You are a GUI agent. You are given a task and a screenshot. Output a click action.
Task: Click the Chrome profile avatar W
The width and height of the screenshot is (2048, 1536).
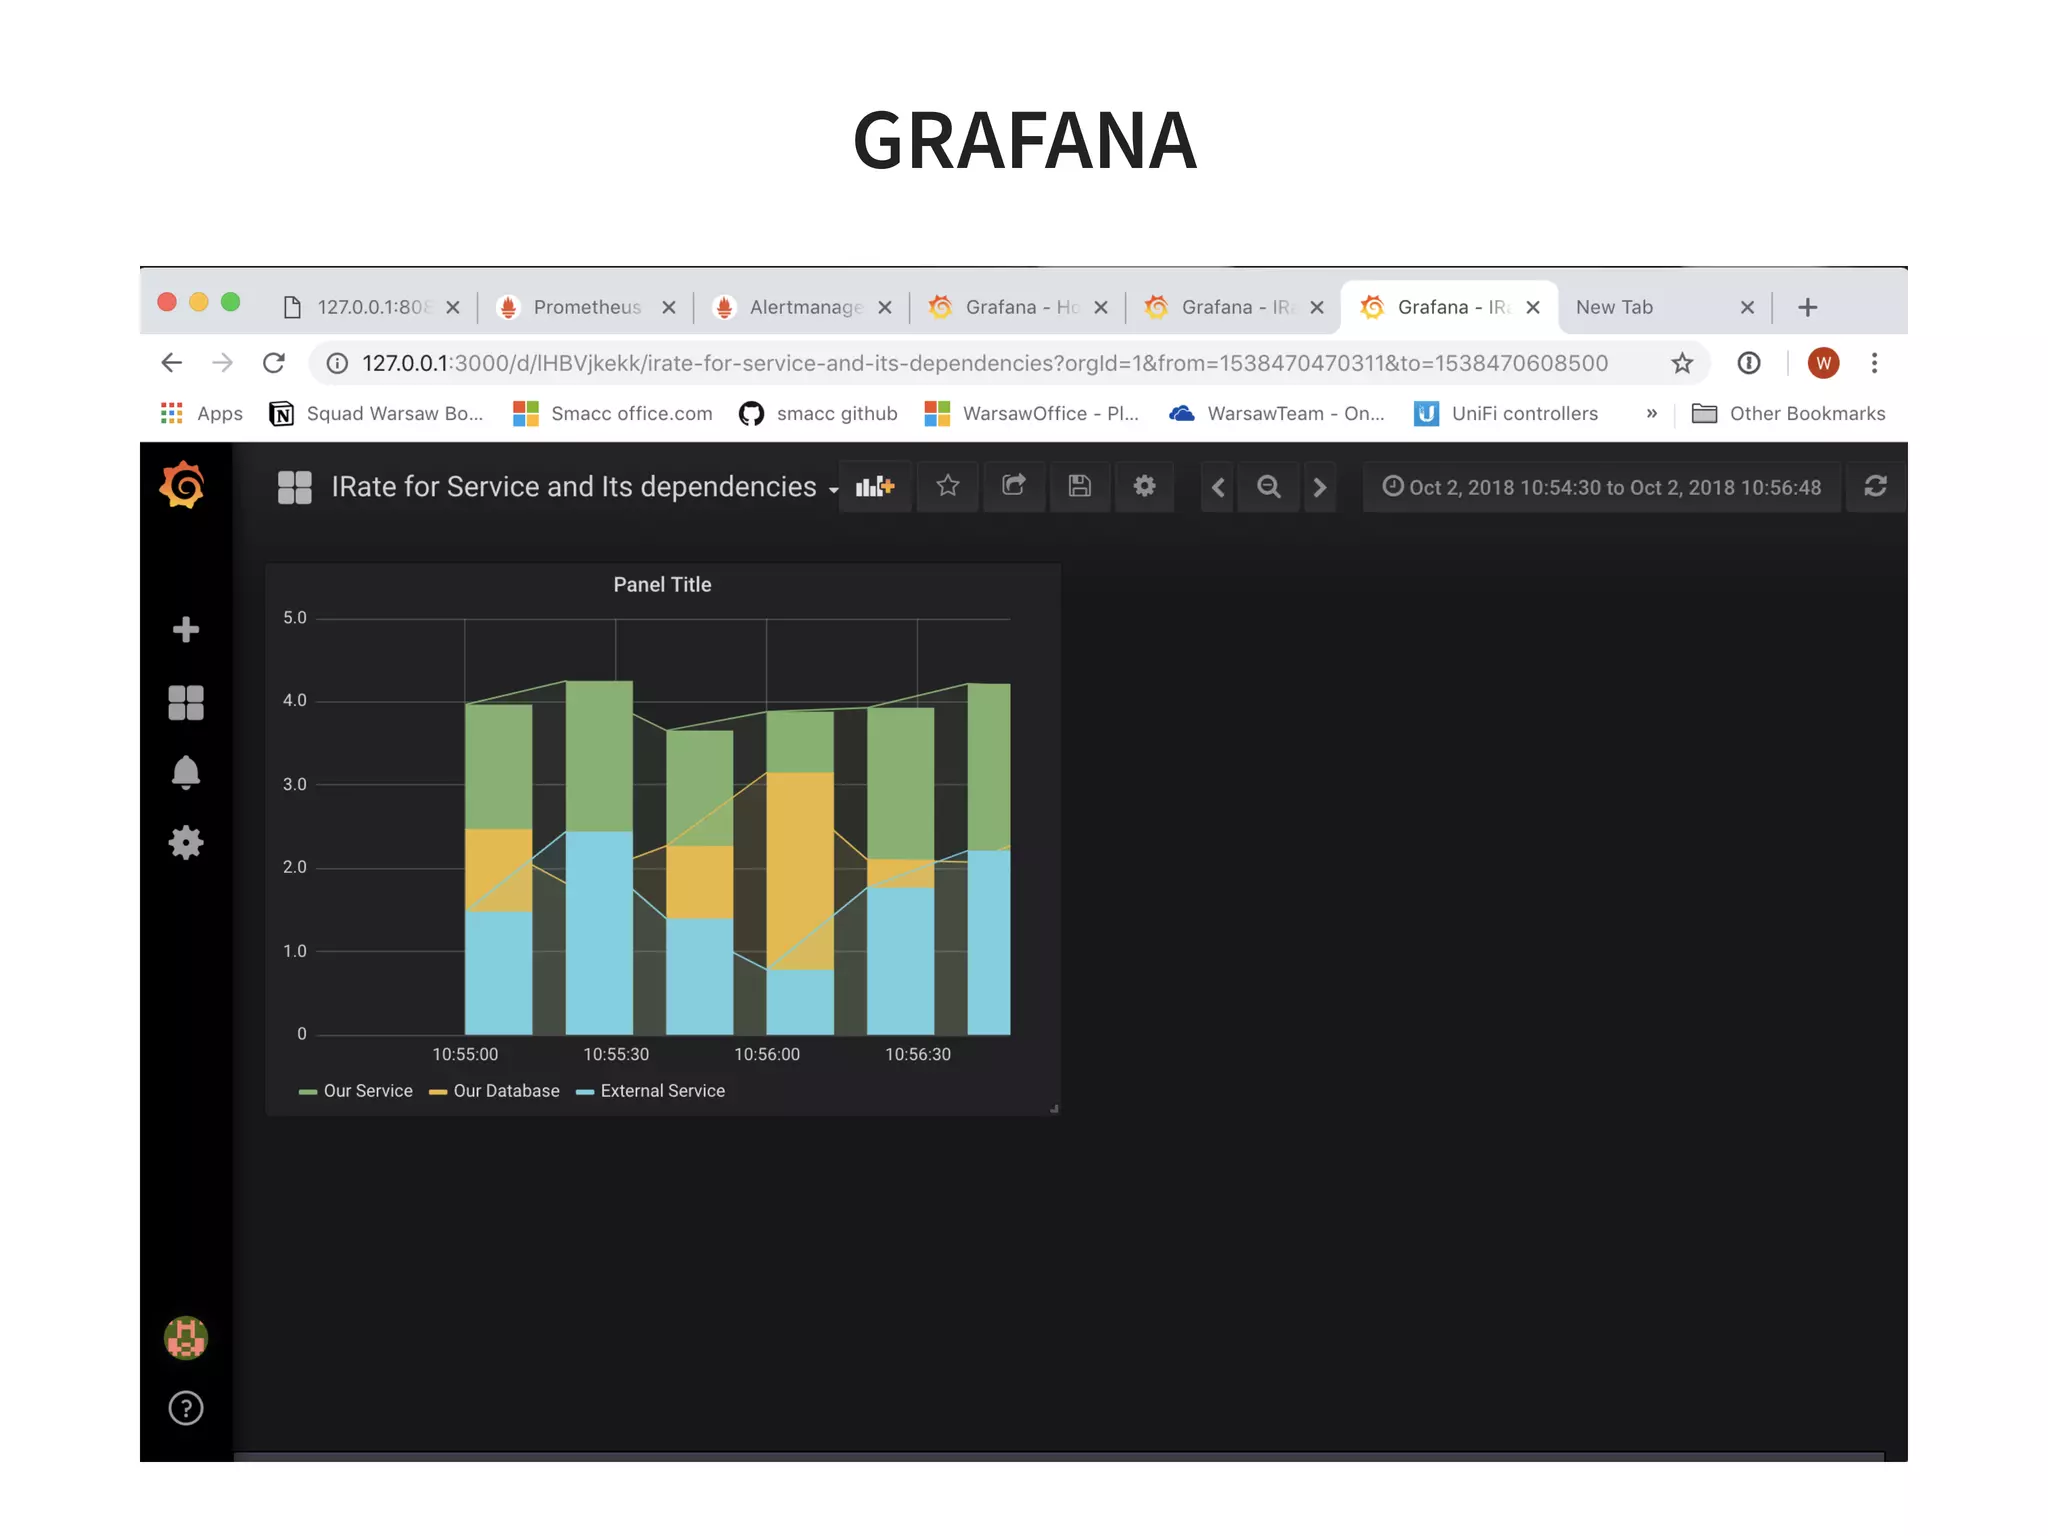pyautogui.click(x=1823, y=363)
